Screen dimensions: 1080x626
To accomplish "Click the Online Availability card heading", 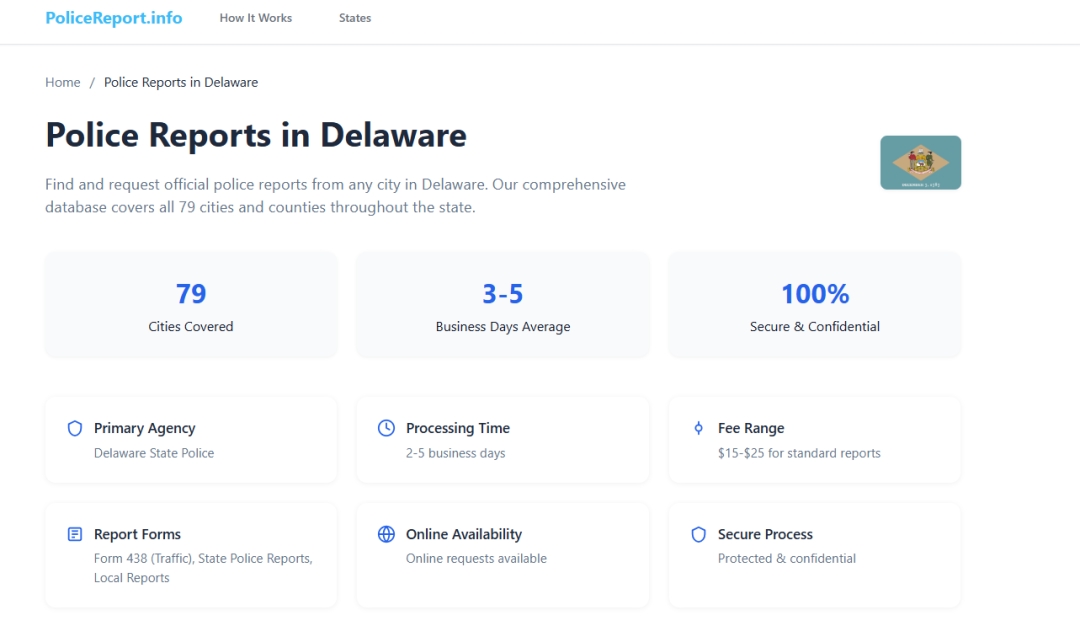I will coord(464,534).
